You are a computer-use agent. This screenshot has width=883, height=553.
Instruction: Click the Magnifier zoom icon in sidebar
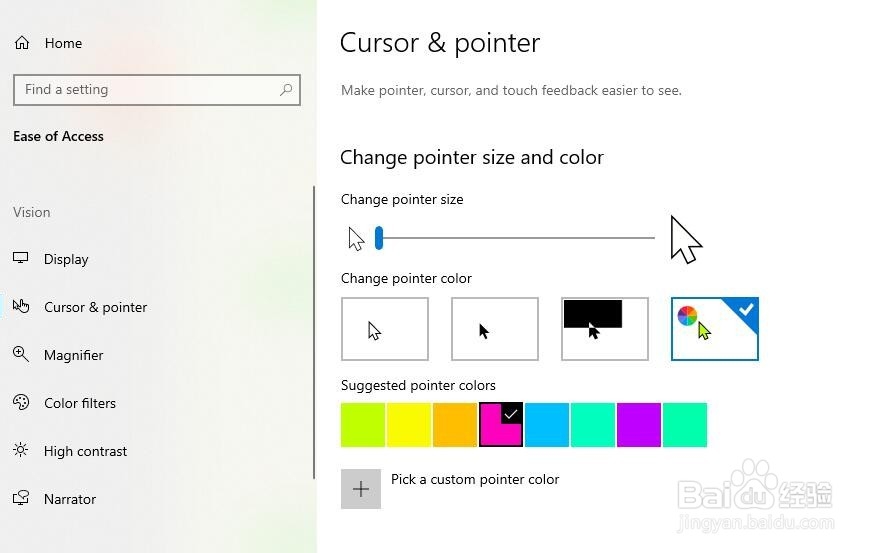pyautogui.click(x=21, y=354)
